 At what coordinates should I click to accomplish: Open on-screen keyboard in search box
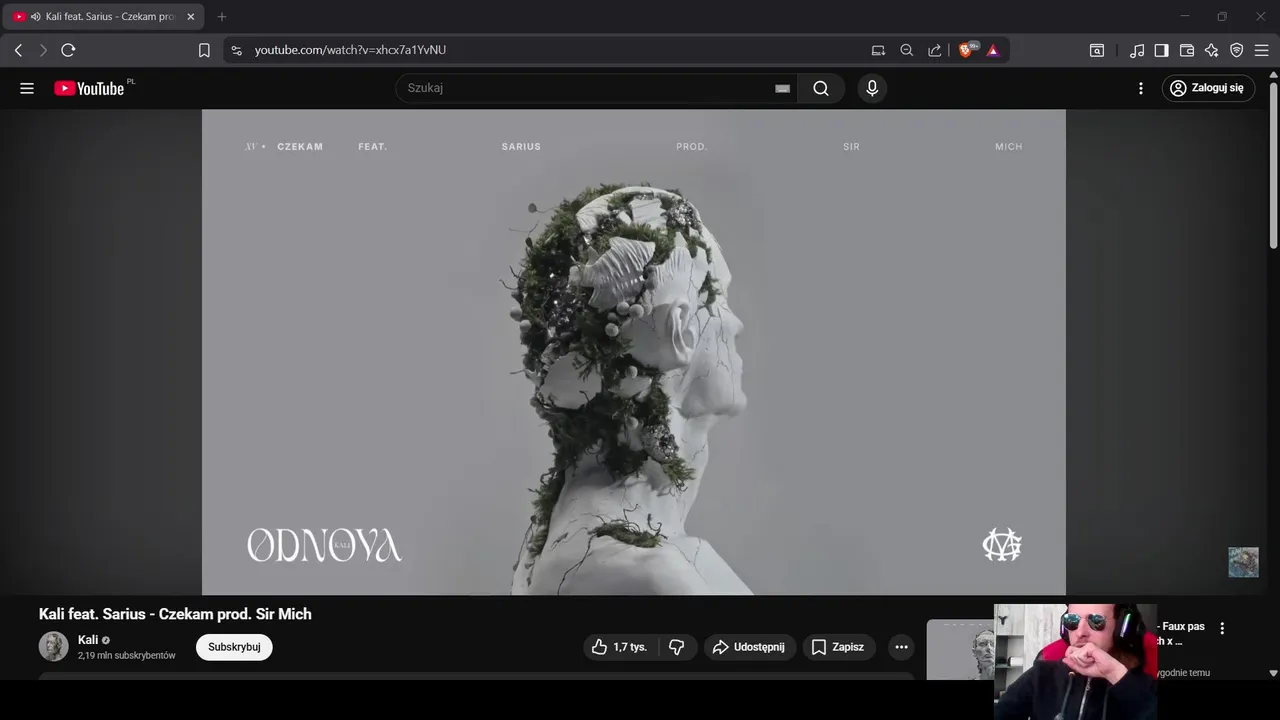click(x=782, y=88)
